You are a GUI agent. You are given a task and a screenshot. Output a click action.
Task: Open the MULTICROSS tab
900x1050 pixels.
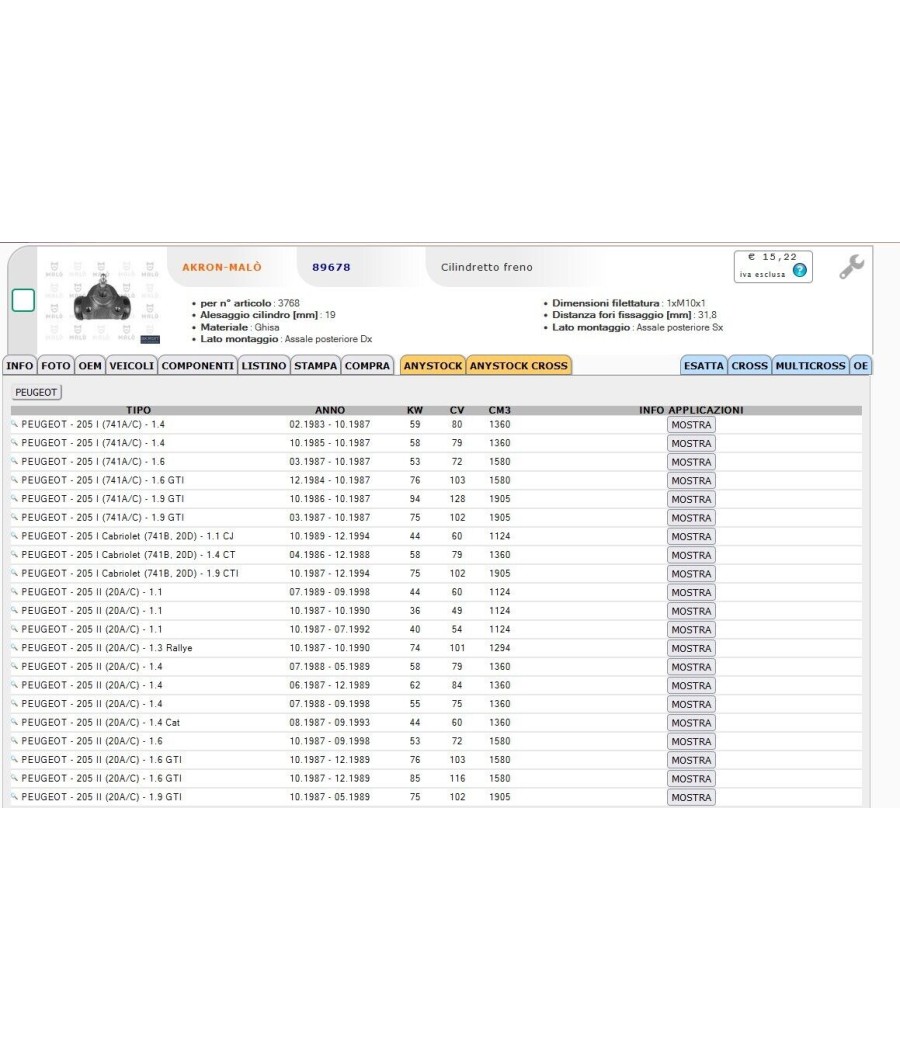pos(810,366)
